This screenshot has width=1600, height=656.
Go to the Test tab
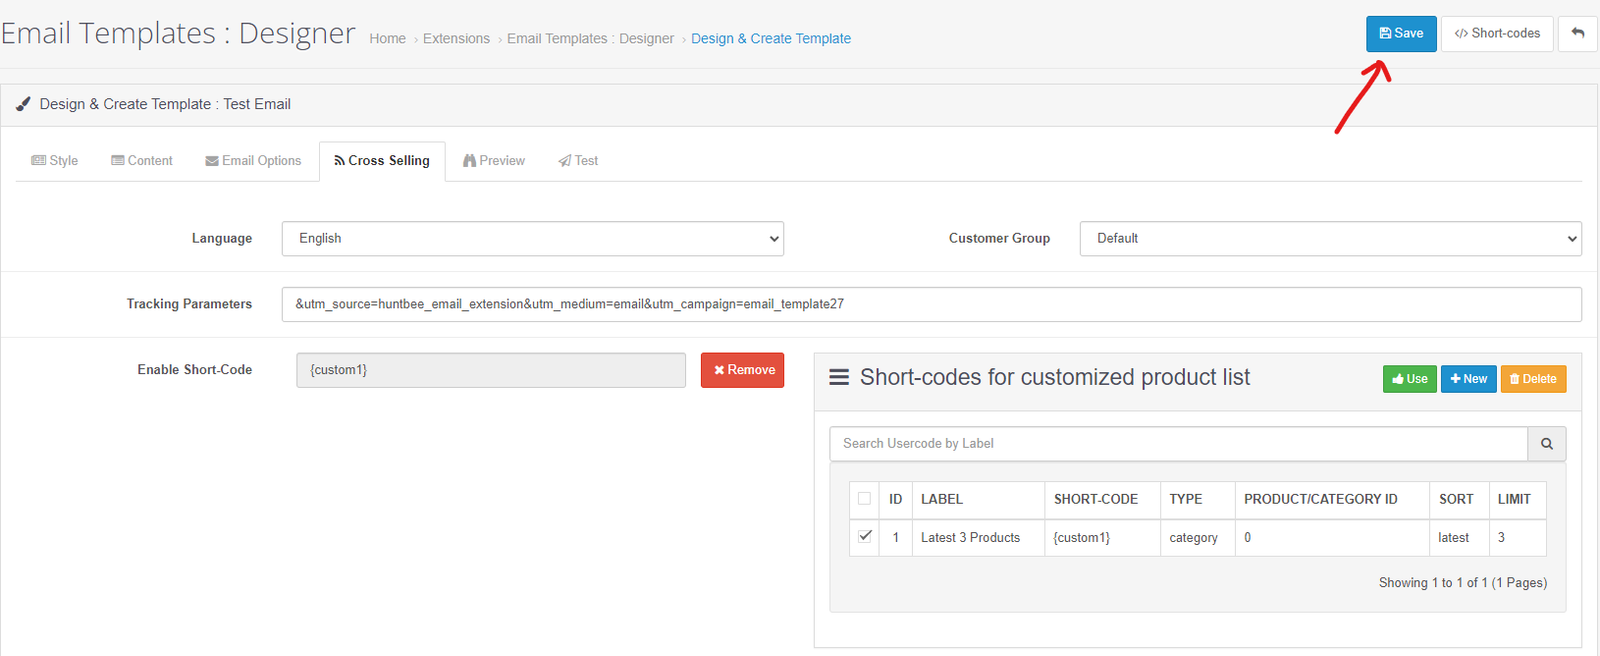click(x=578, y=161)
